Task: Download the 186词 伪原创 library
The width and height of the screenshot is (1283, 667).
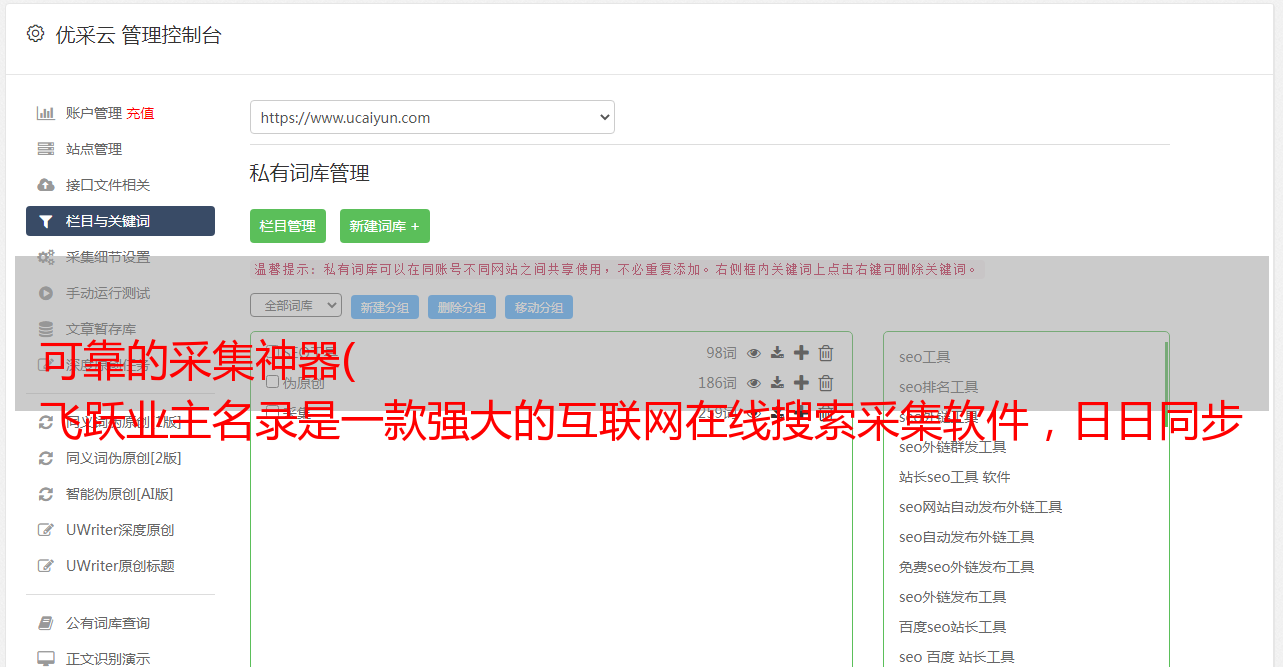Action: pos(777,383)
